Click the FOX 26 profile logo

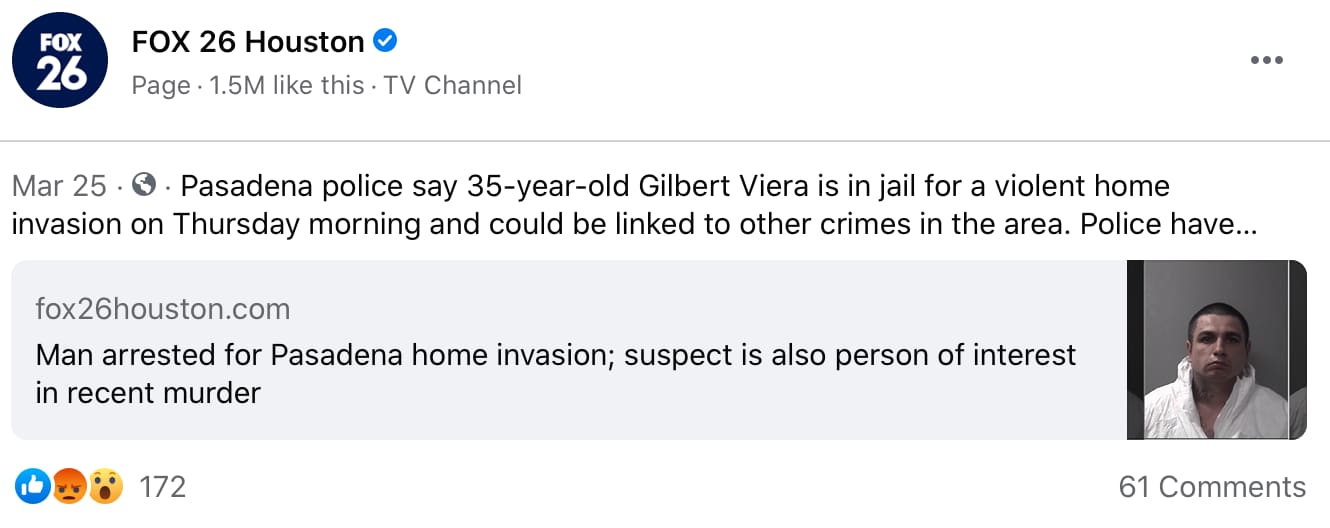click(x=60, y=62)
